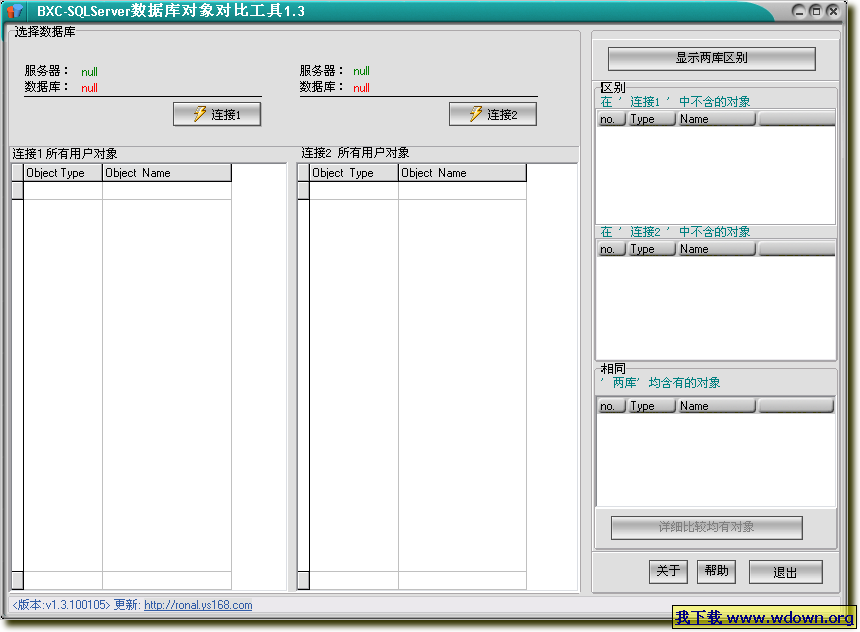Maximize the window from the title bar
Image resolution: width=860 pixels, height=632 pixels.
pos(816,11)
